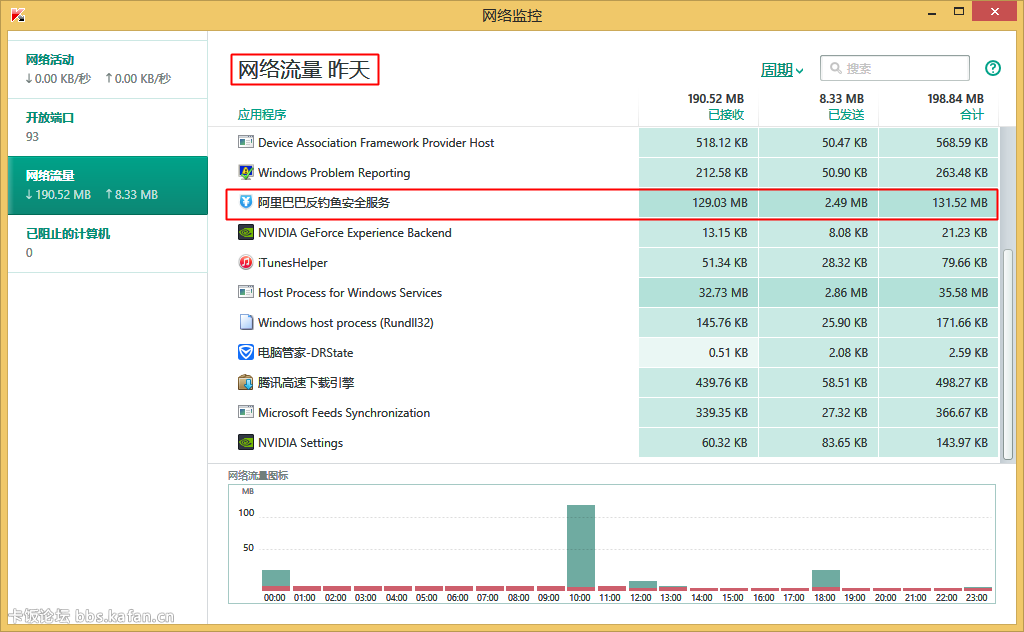This screenshot has width=1024, height=632.
Task: Click the 131.52 MB total cell
Action: pos(938,202)
